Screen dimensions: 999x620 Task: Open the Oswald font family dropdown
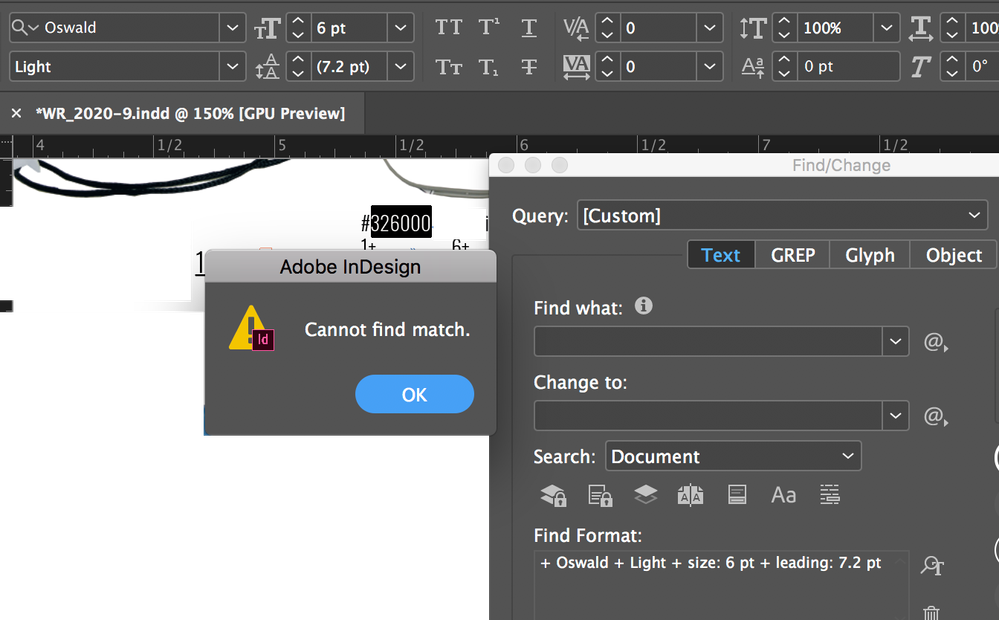tap(233, 28)
